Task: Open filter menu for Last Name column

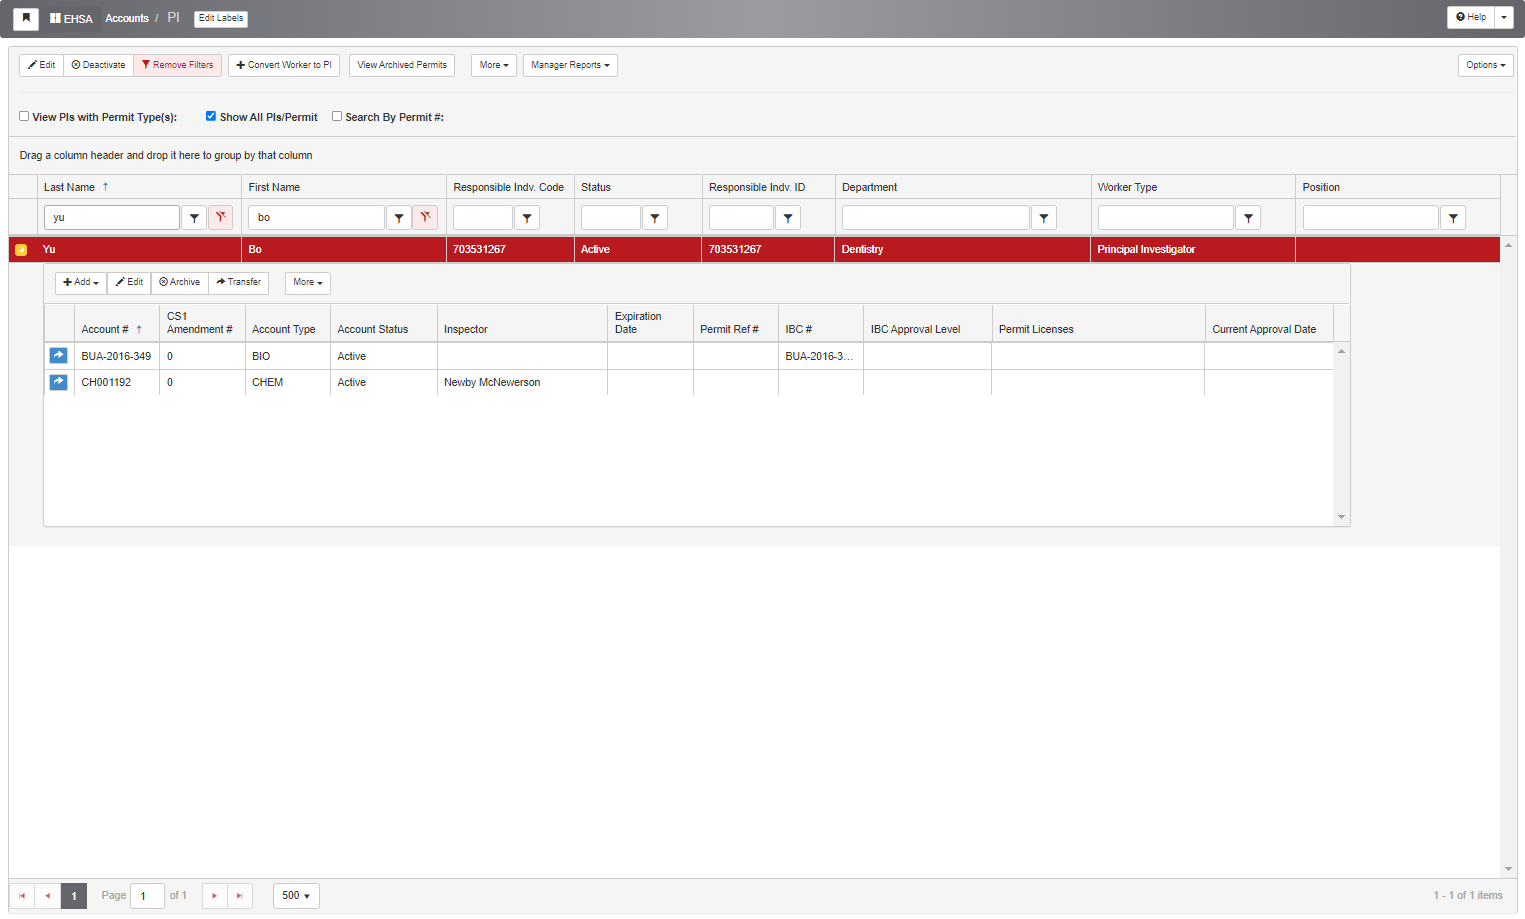Action: [194, 217]
